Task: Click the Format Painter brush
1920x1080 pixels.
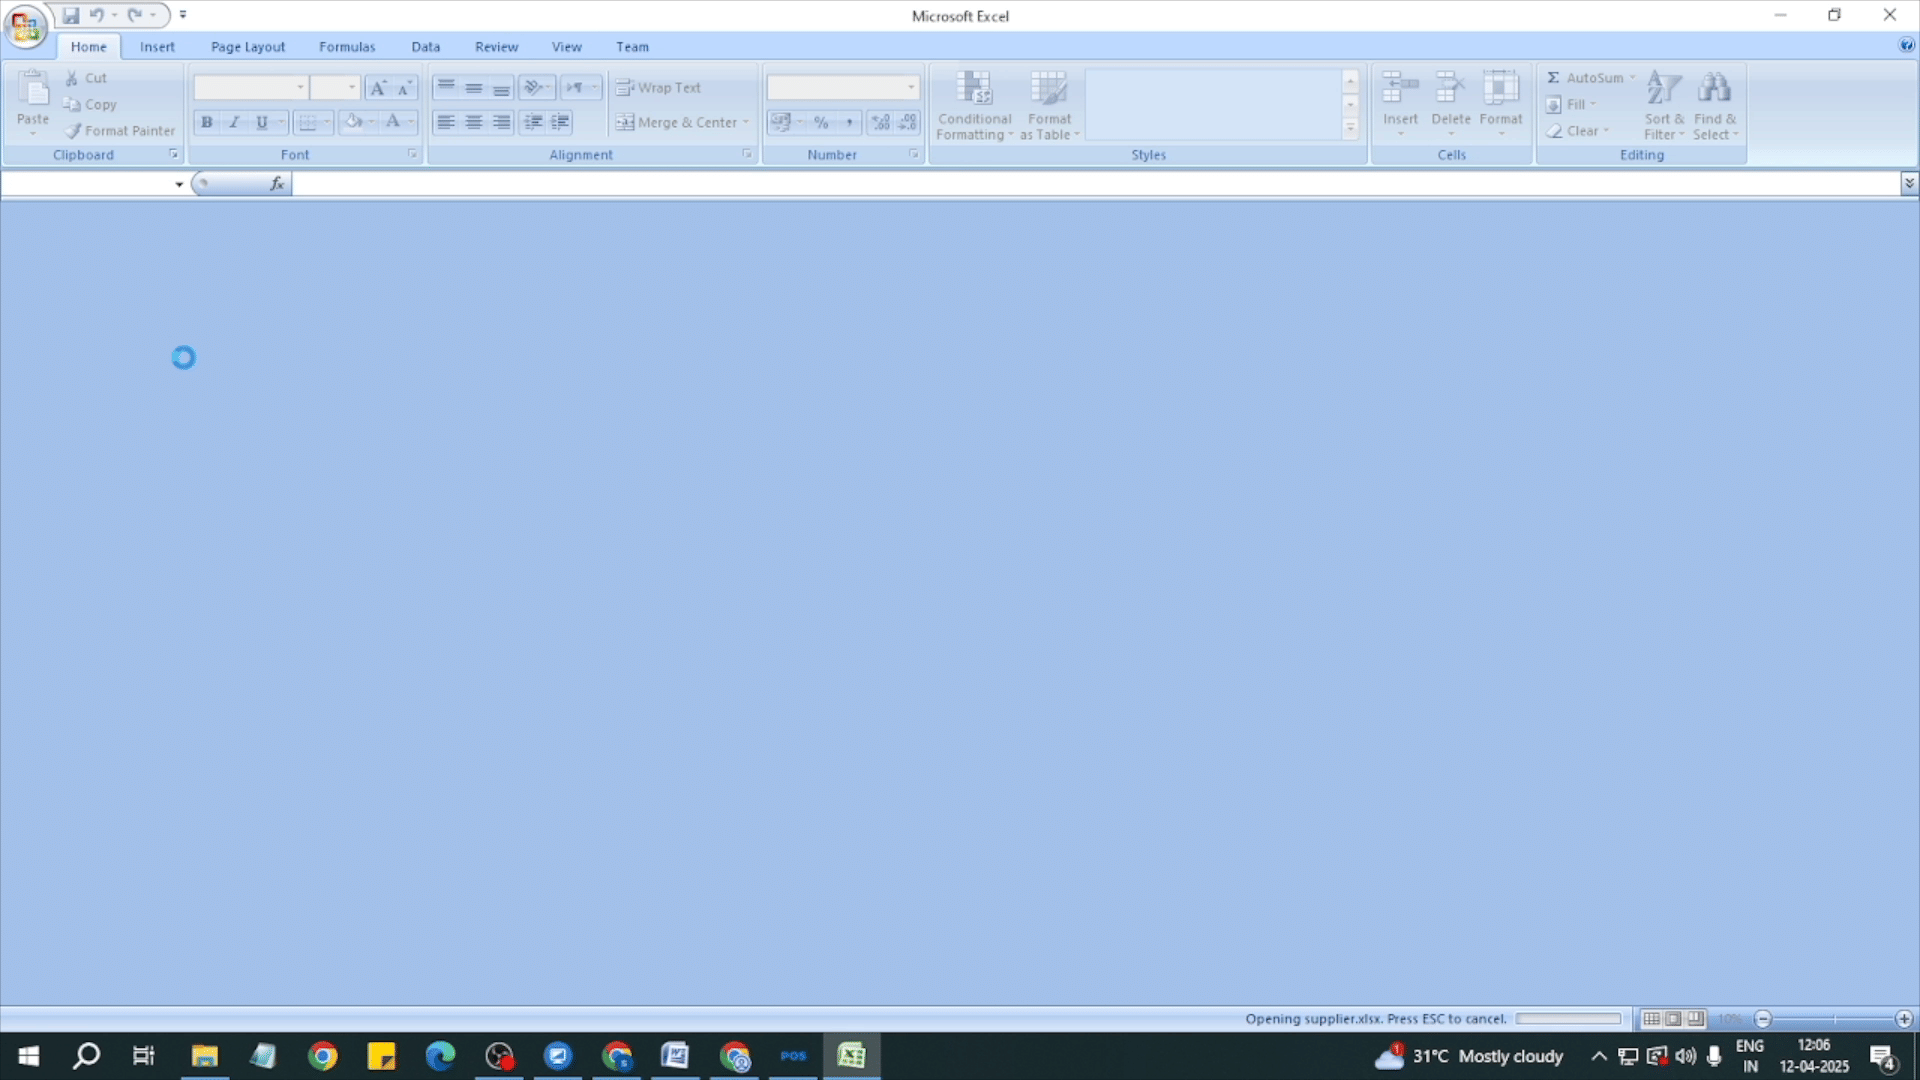Action: tap(121, 130)
